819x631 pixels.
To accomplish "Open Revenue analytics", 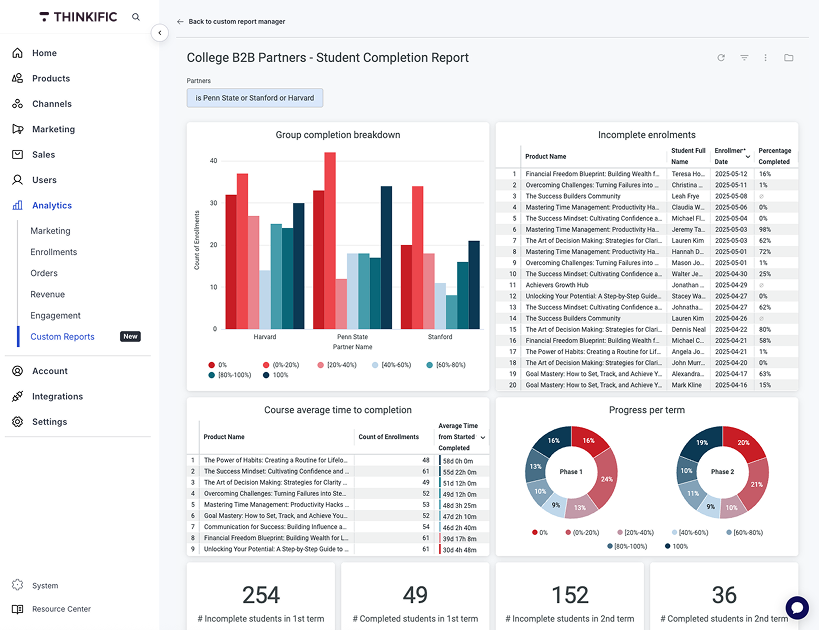I will [x=48, y=294].
